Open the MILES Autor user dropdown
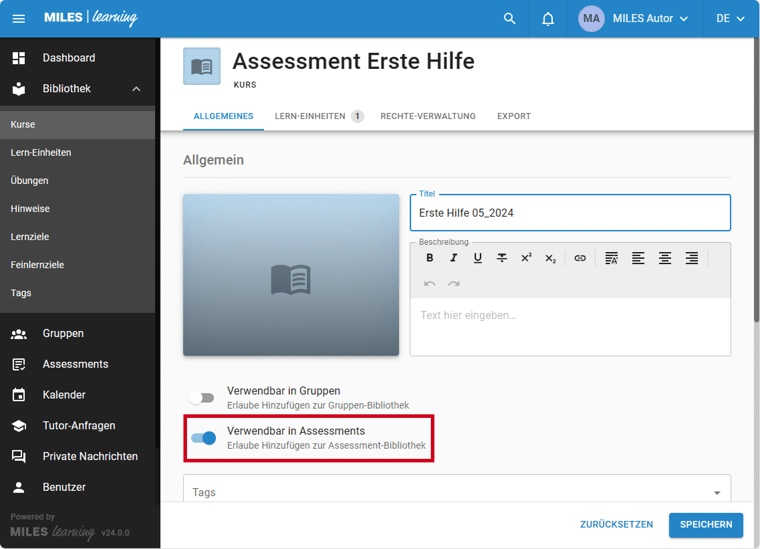Image resolution: width=760 pixels, height=549 pixels. [x=634, y=19]
